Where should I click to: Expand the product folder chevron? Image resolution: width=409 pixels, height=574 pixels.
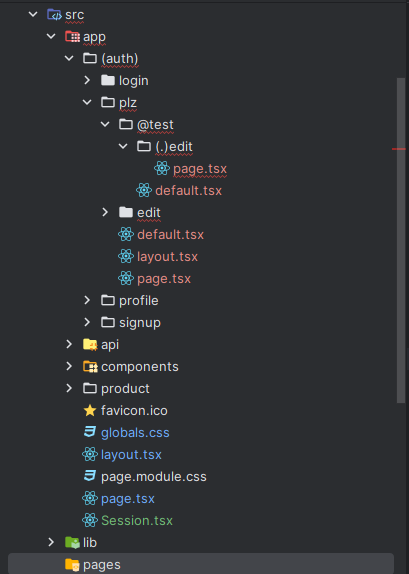69,388
